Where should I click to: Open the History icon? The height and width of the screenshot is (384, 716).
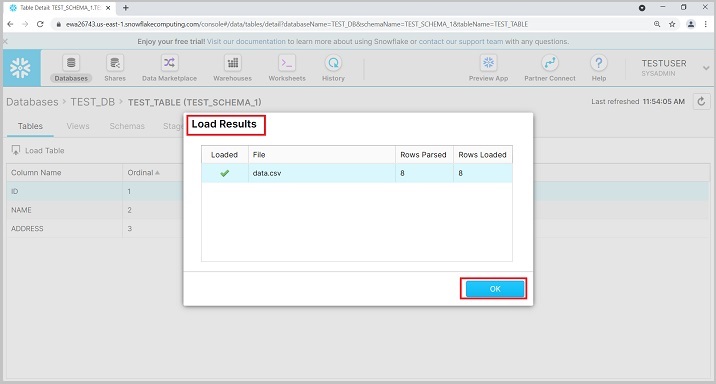click(x=333, y=63)
